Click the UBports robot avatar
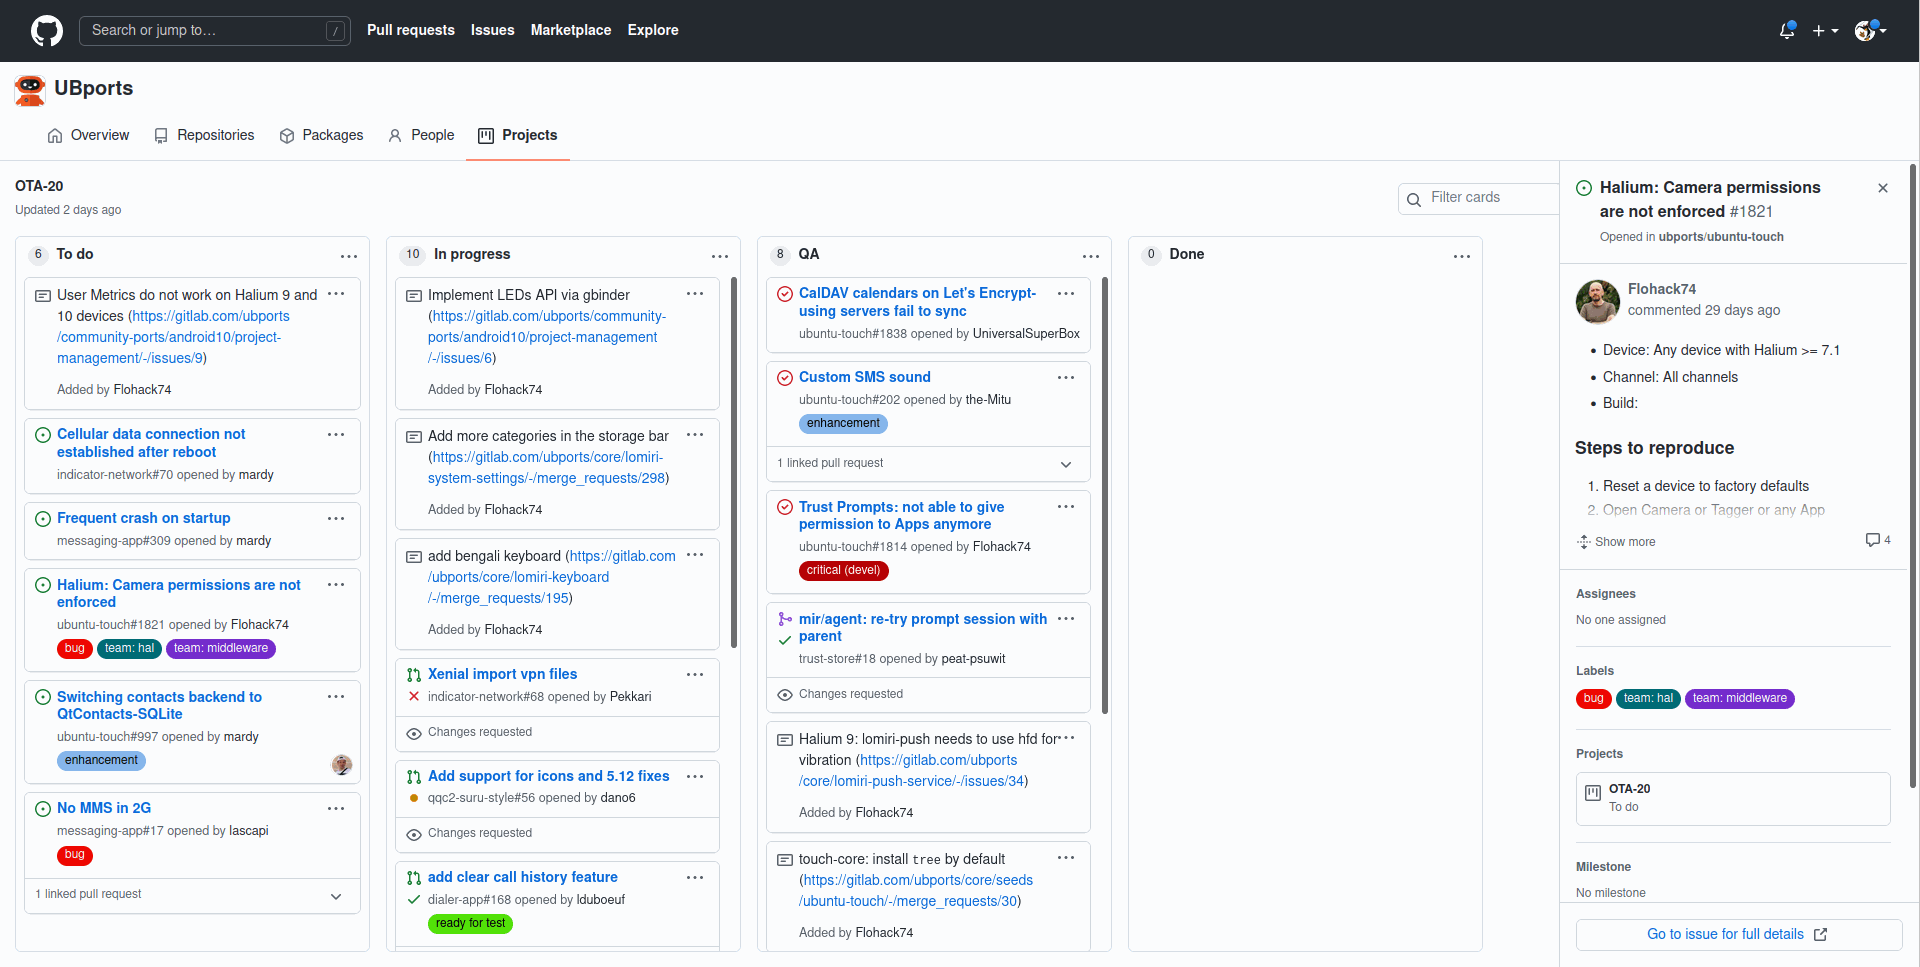This screenshot has width=1920, height=967. tap(30, 89)
